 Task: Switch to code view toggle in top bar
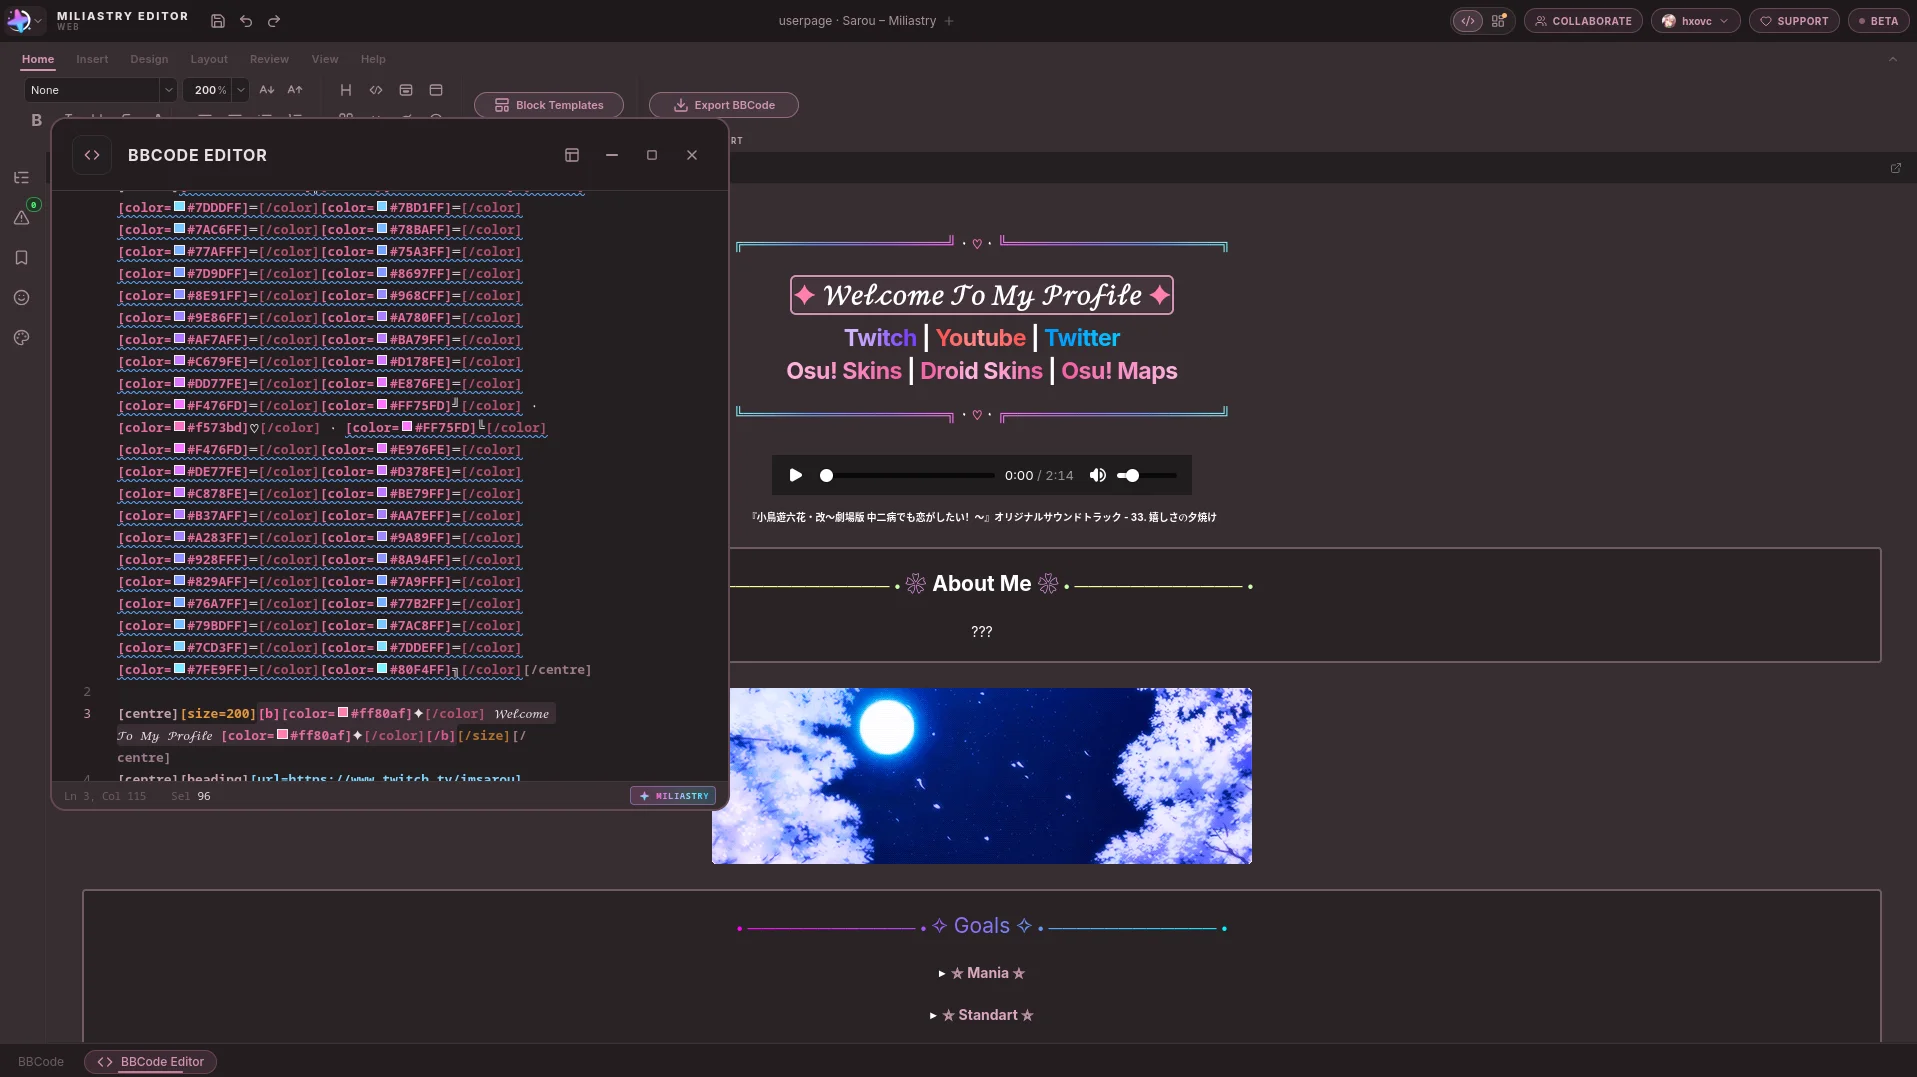(1468, 21)
